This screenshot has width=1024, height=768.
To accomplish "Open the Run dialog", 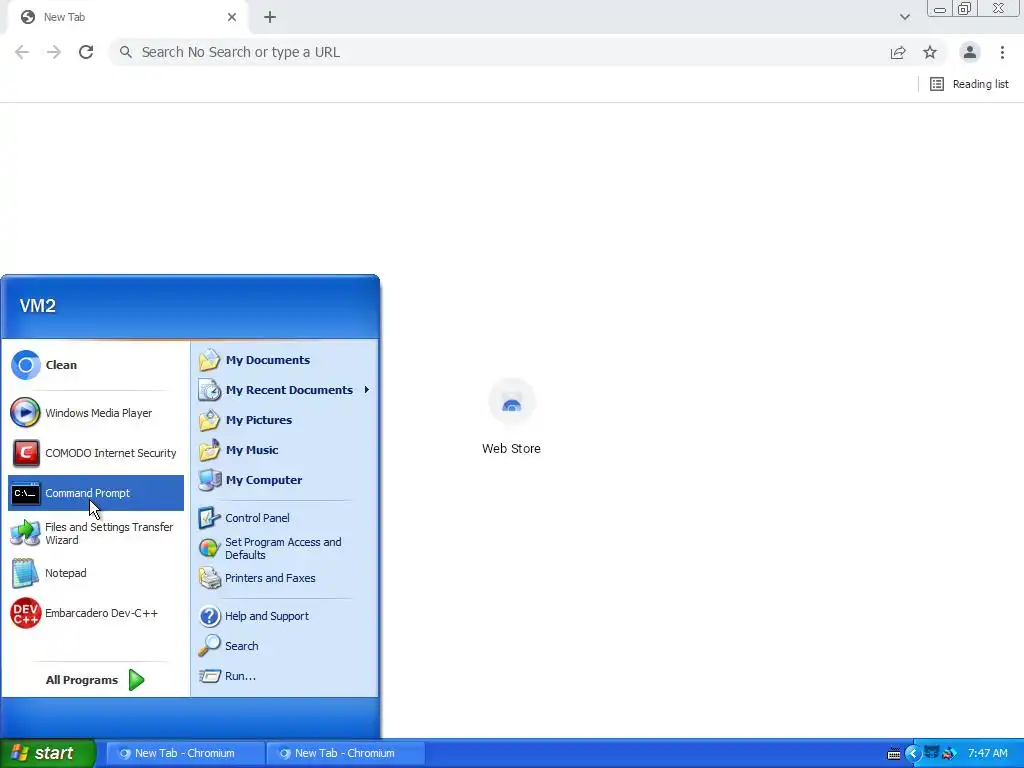I will tap(284, 676).
